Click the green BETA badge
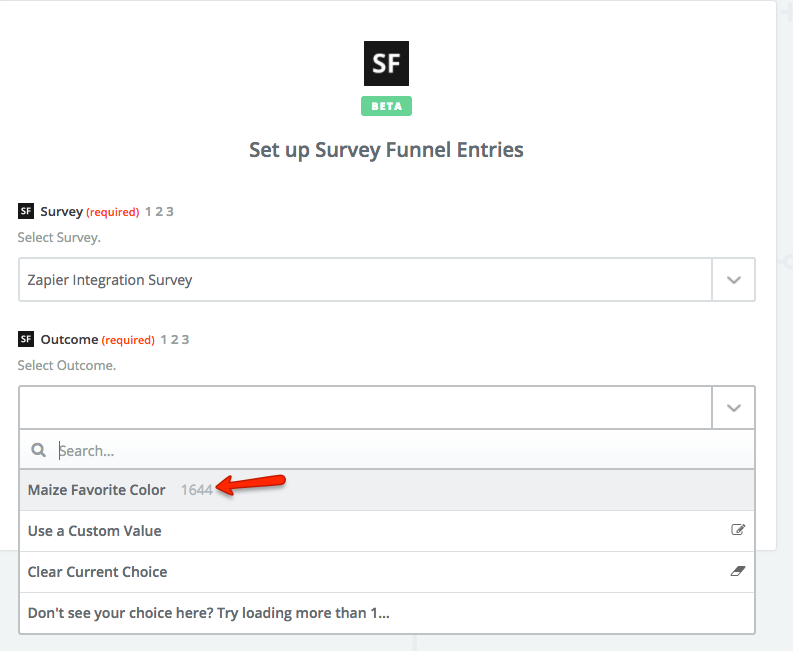Image resolution: width=793 pixels, height=651 pixels. click(386, 106)
